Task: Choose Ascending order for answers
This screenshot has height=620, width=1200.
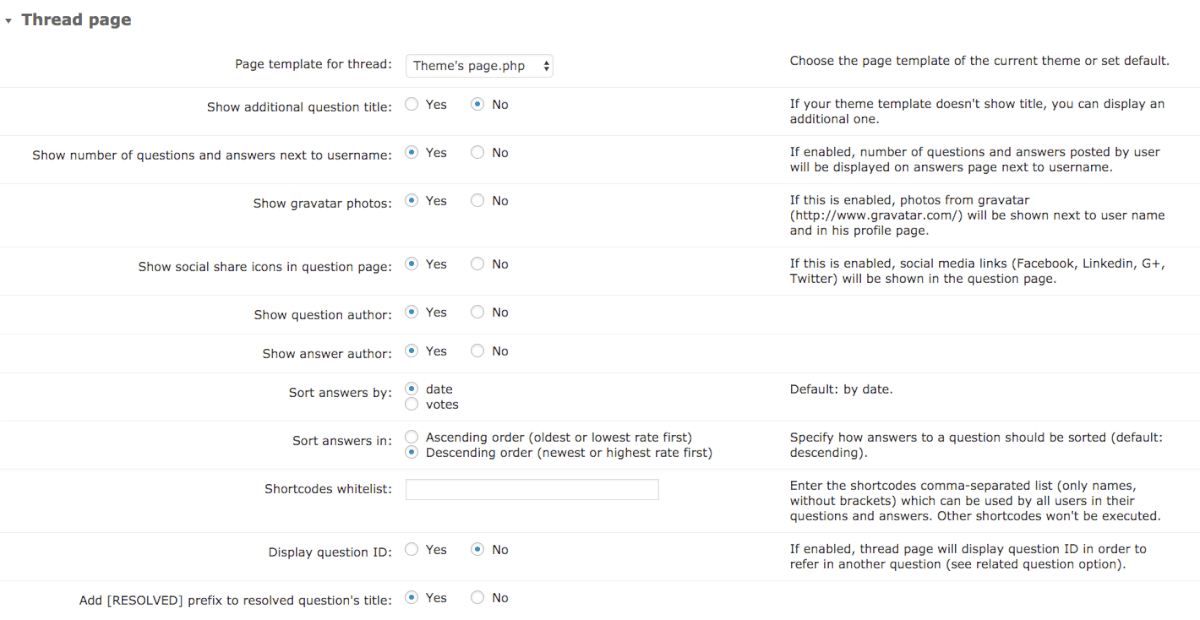Action: 412,437
